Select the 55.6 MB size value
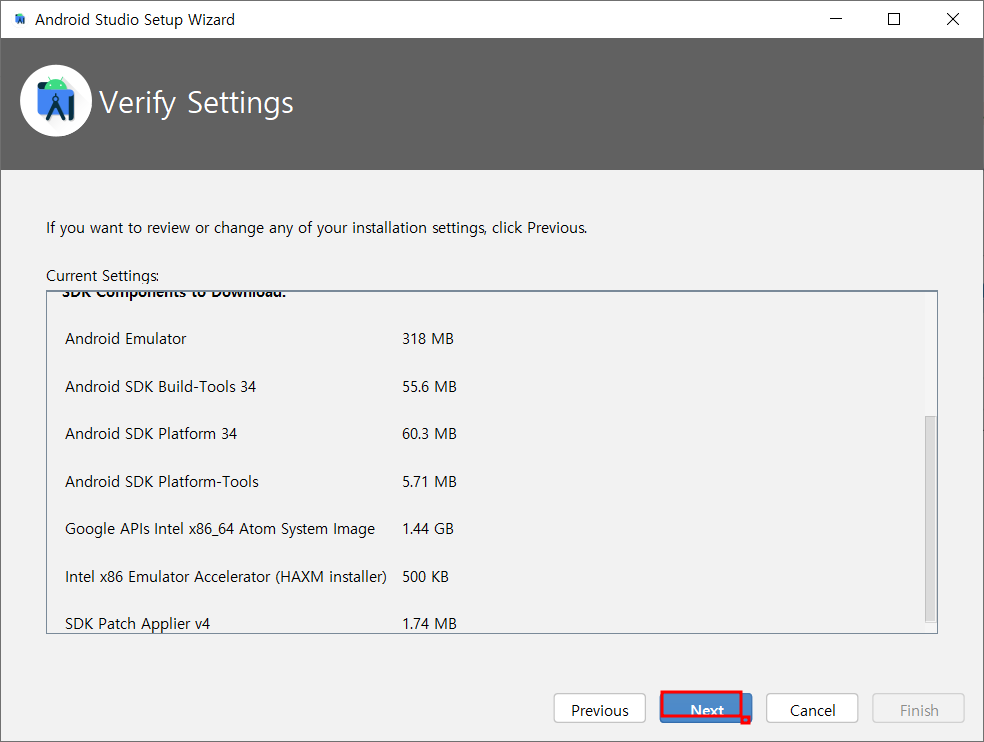 pos(429,387)
